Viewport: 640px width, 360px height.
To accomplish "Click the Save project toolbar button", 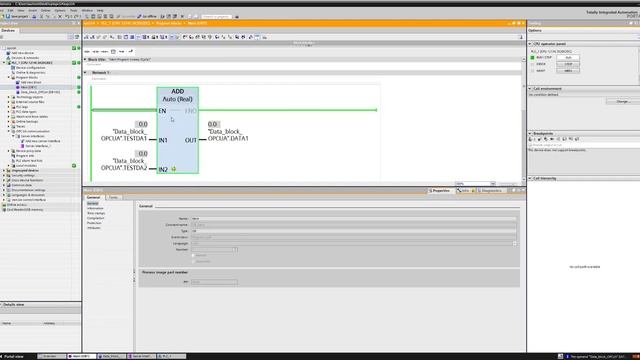I will [17, 16].
